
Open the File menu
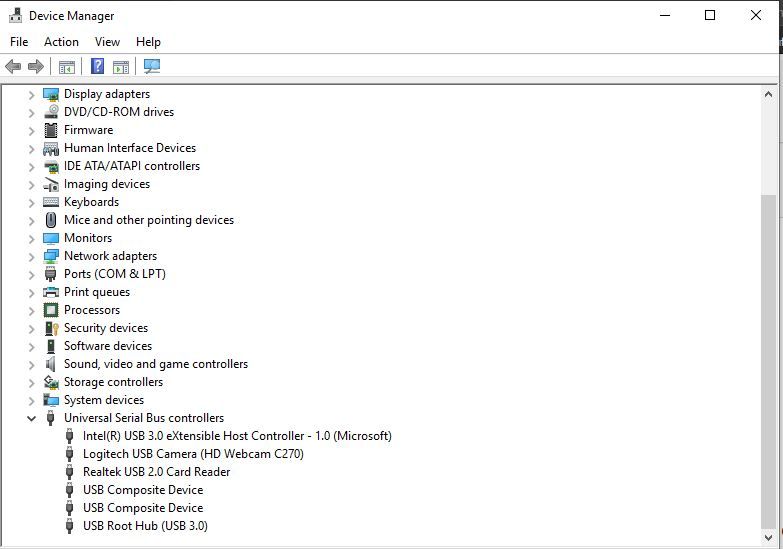[x=19, y=42]
